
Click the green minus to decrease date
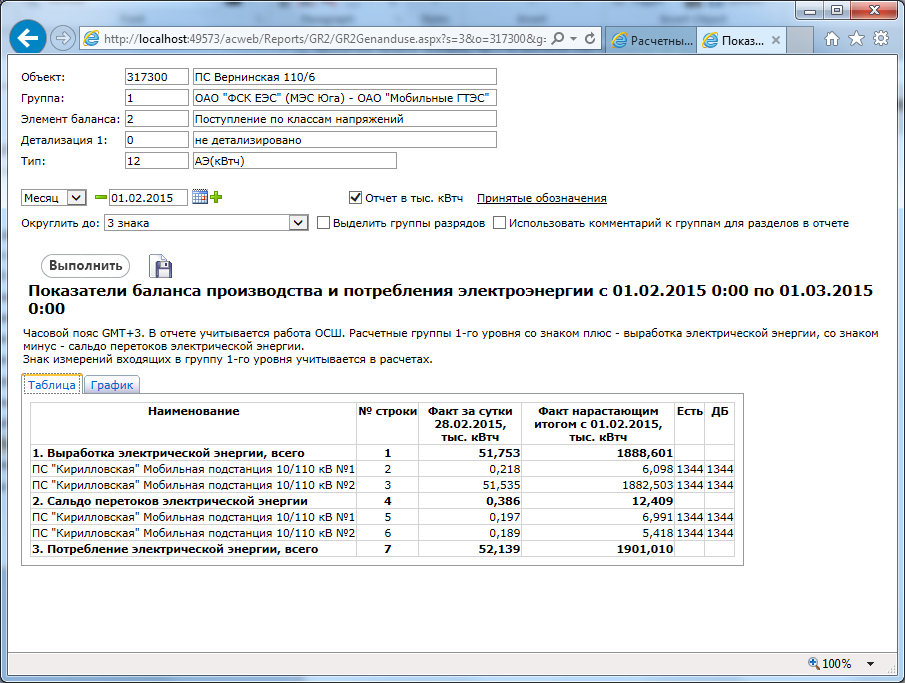[x=101, y=197]
